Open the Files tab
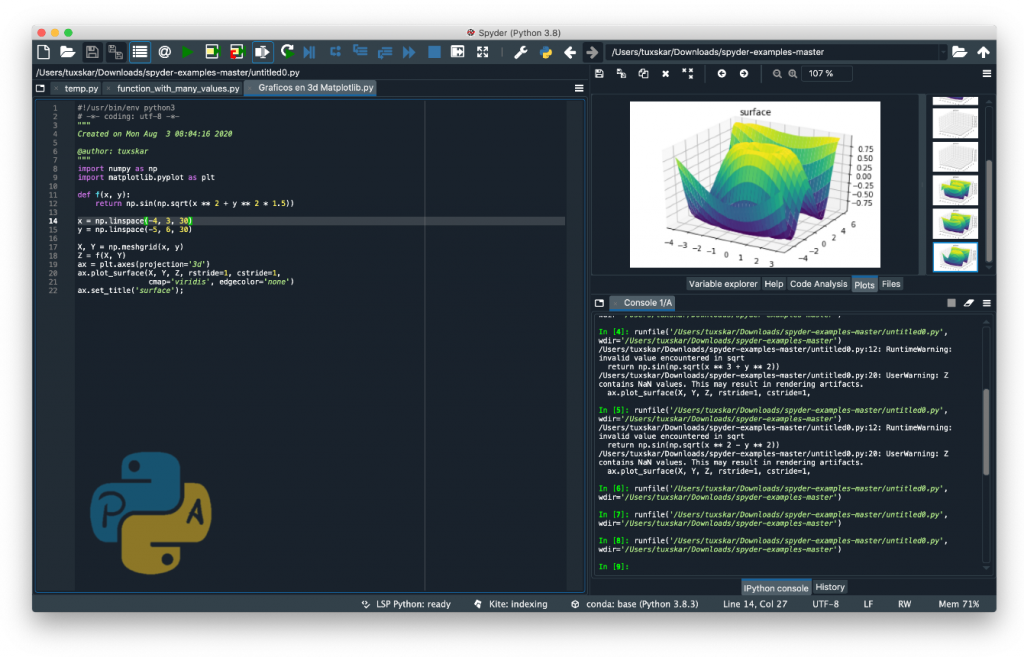The height and width of the screenshot is (657, 1024). coord(891,284)
